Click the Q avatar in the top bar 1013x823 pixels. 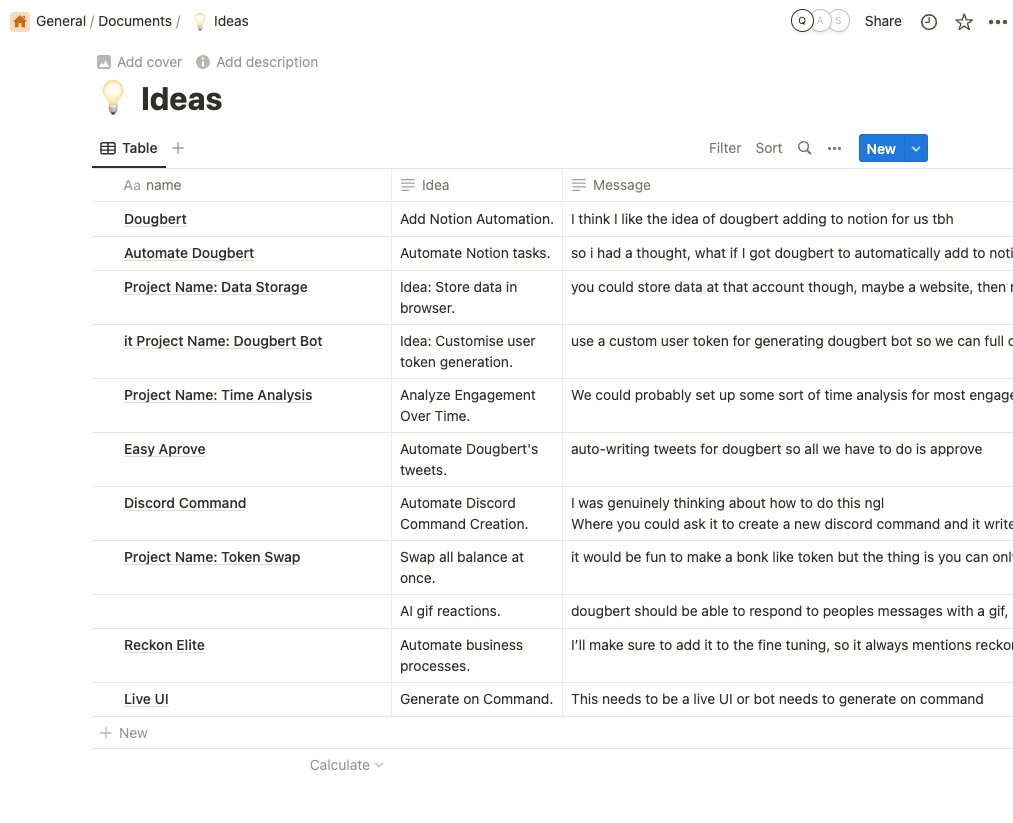[800, 20]
